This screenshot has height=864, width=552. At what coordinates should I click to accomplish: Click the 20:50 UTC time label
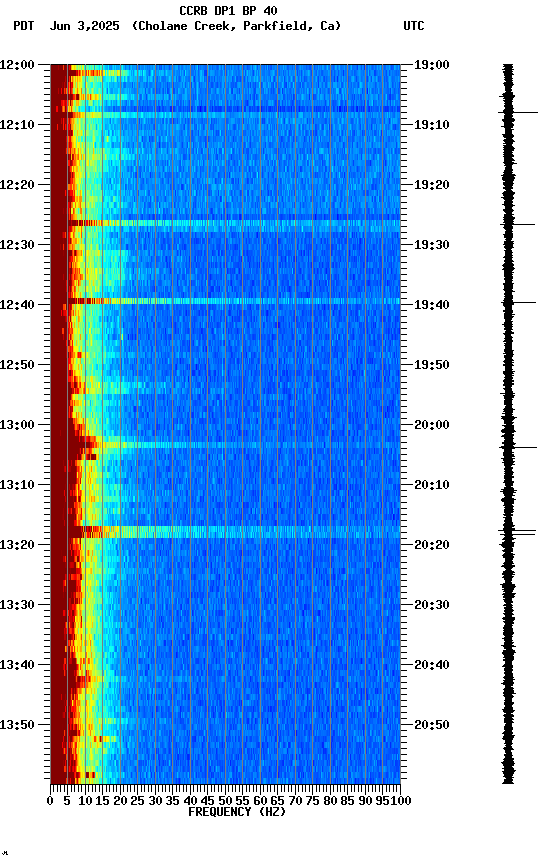[432, 726]
